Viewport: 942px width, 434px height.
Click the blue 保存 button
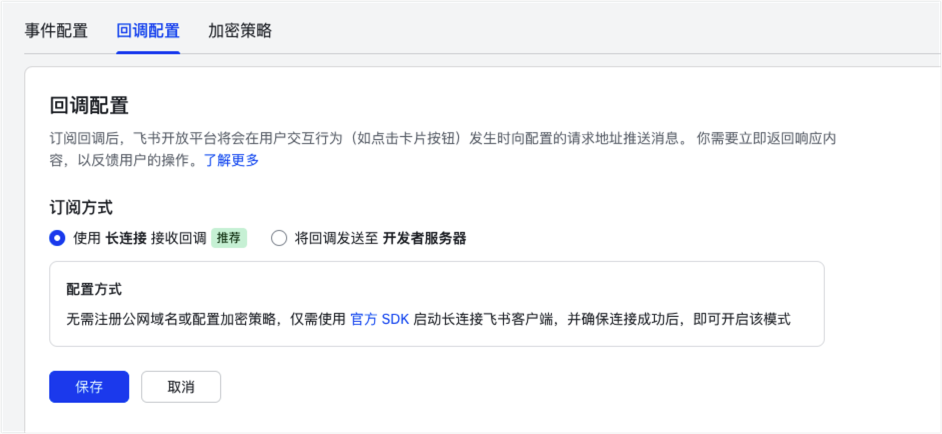coord(89,387)
